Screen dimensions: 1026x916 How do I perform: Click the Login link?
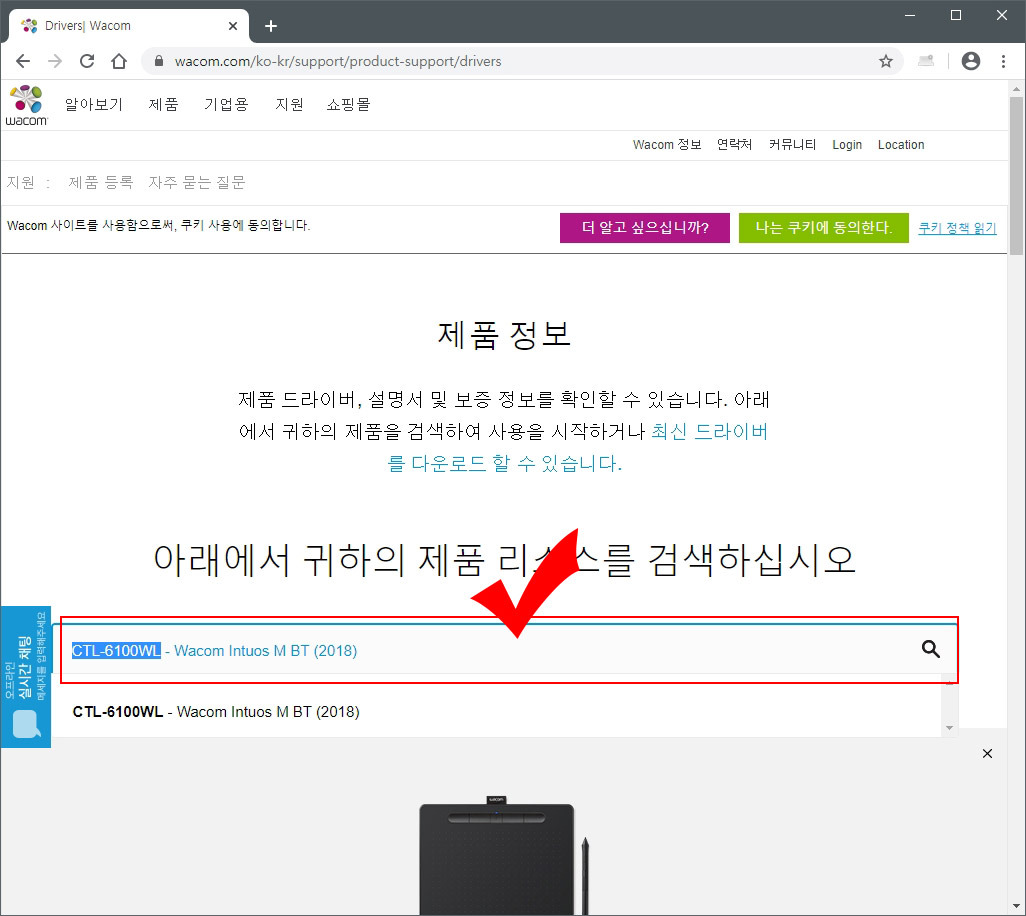click(x=847, y=145)
